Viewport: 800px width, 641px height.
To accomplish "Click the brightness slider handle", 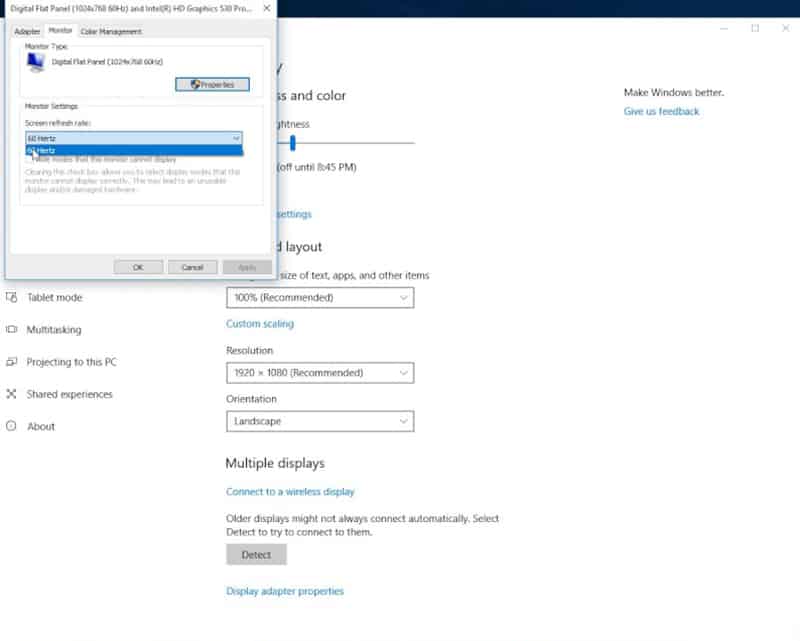I will tap(293, 143).
